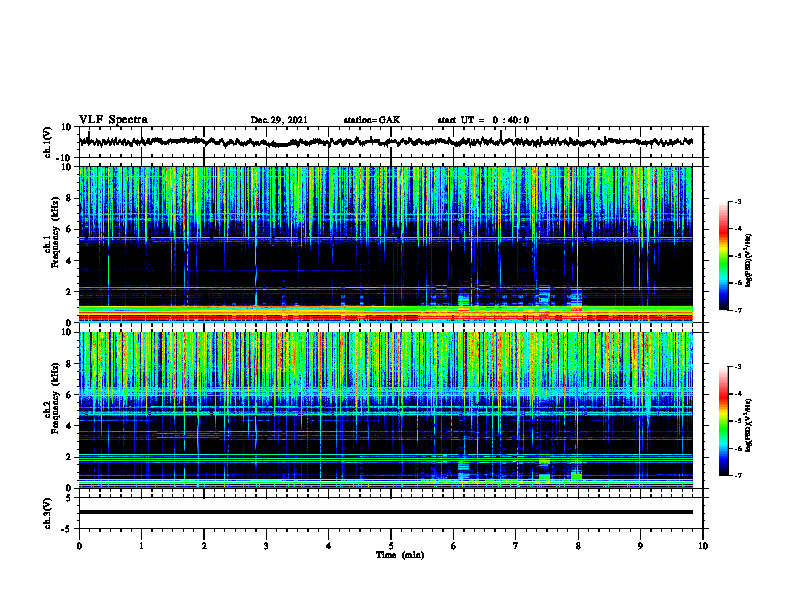This screenshot has width=792, height=612.
Task: Click the "ch.3(V)" axis label
Action: (x=48, y=513)
